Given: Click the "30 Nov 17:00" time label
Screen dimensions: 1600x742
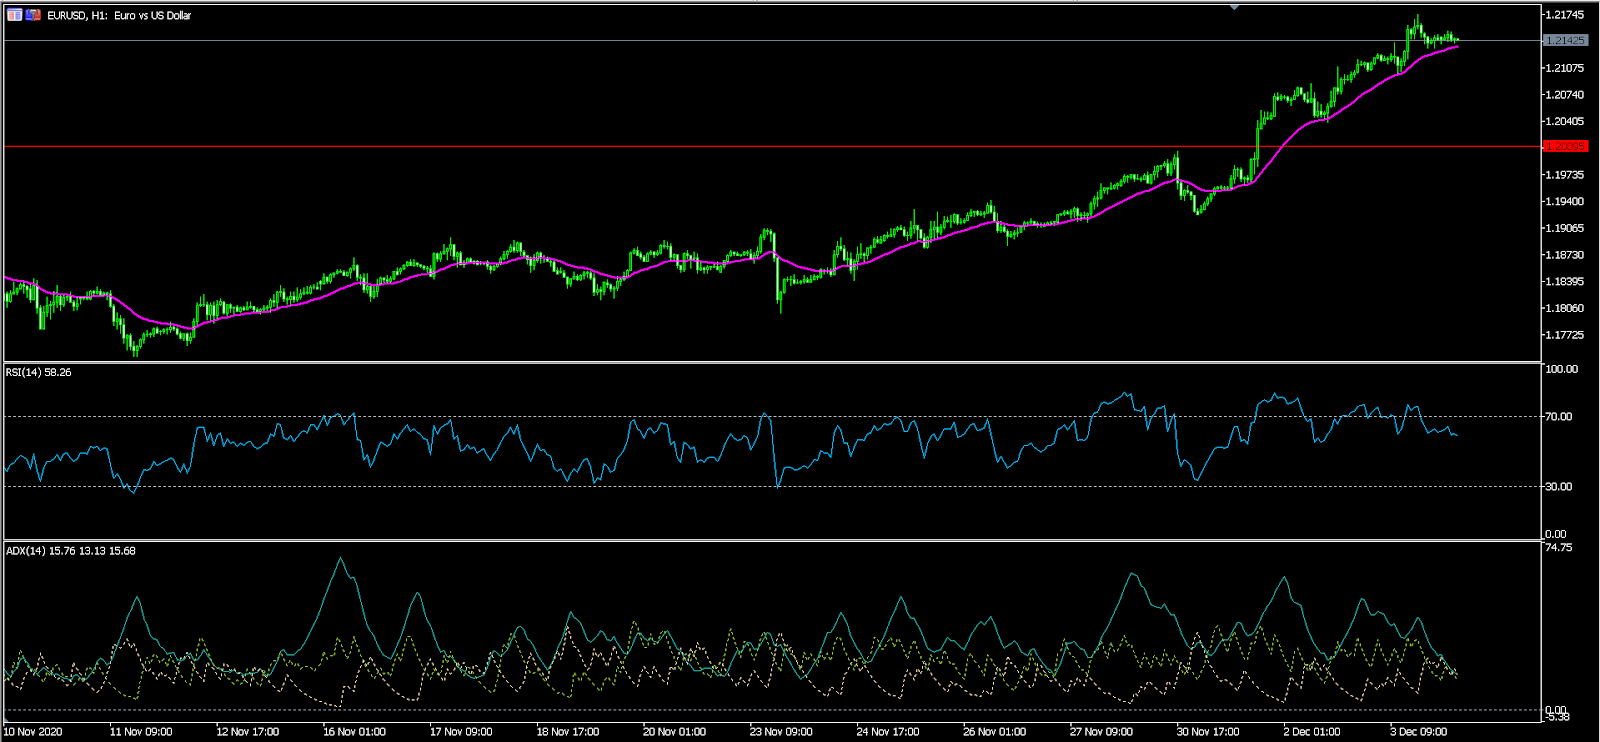Looking at the screenshot, I should coord(1208,732).
